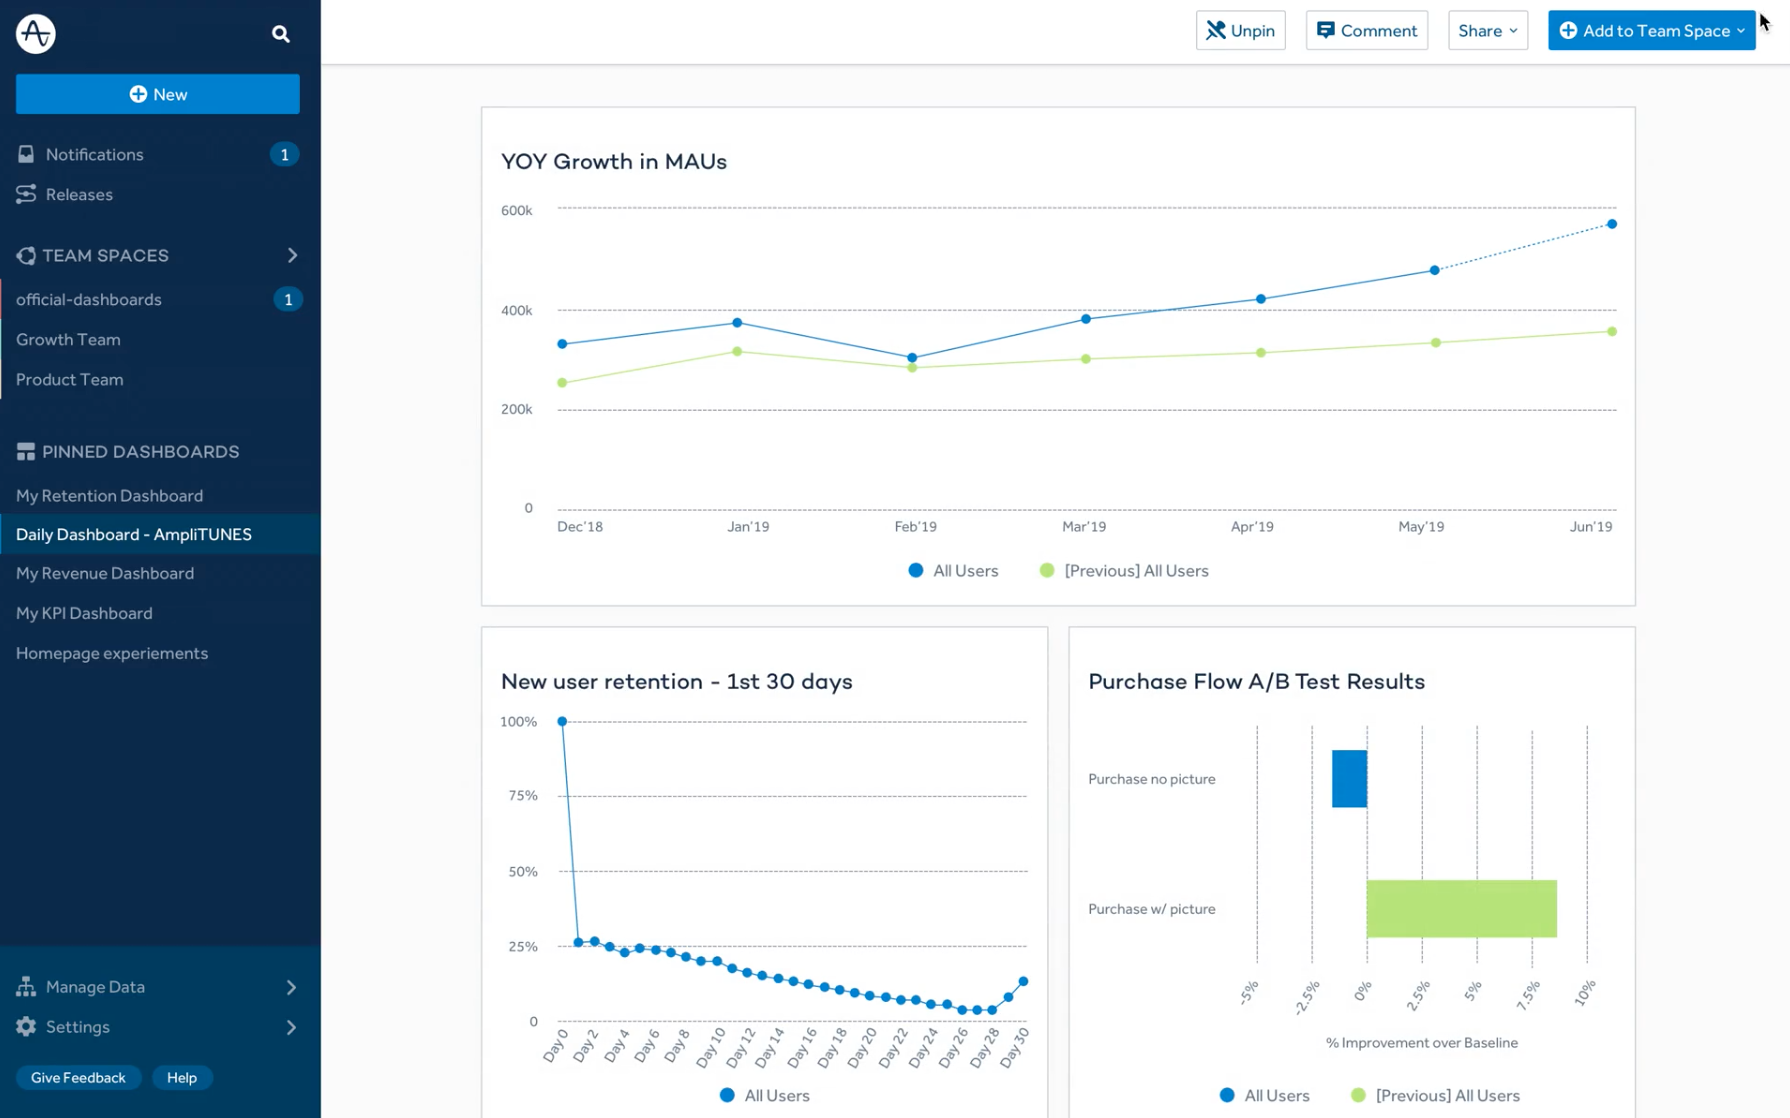The width and height of the screenshot is (1790, 1118).
Task: Select the Purchase w/ picture green bar
Action: point(1461,908)
